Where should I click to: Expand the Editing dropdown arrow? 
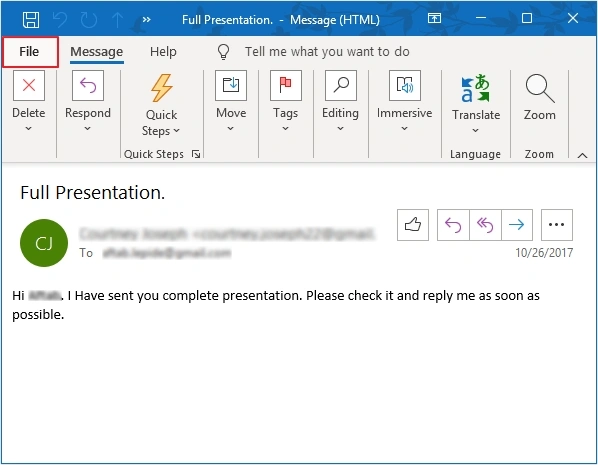pos(340,129)
